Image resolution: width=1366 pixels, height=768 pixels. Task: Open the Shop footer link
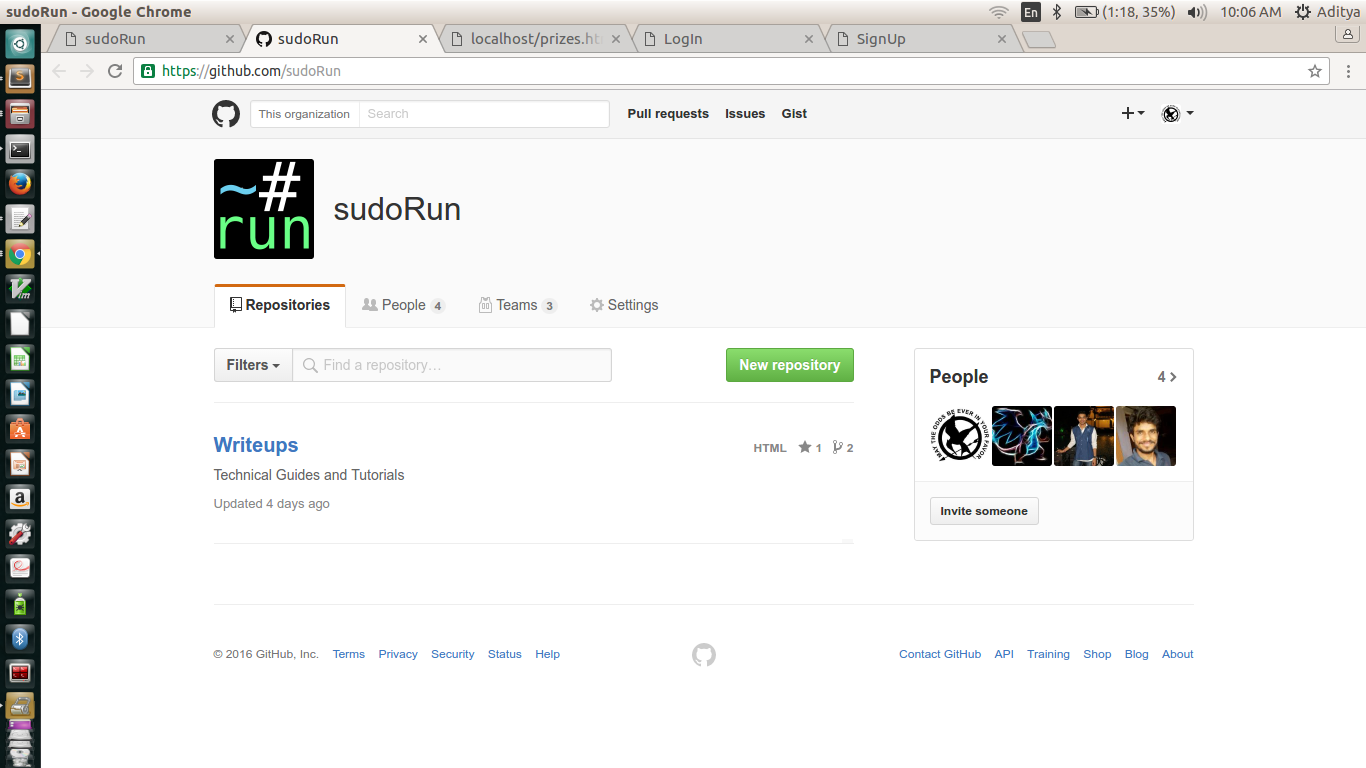point(1097,654)
